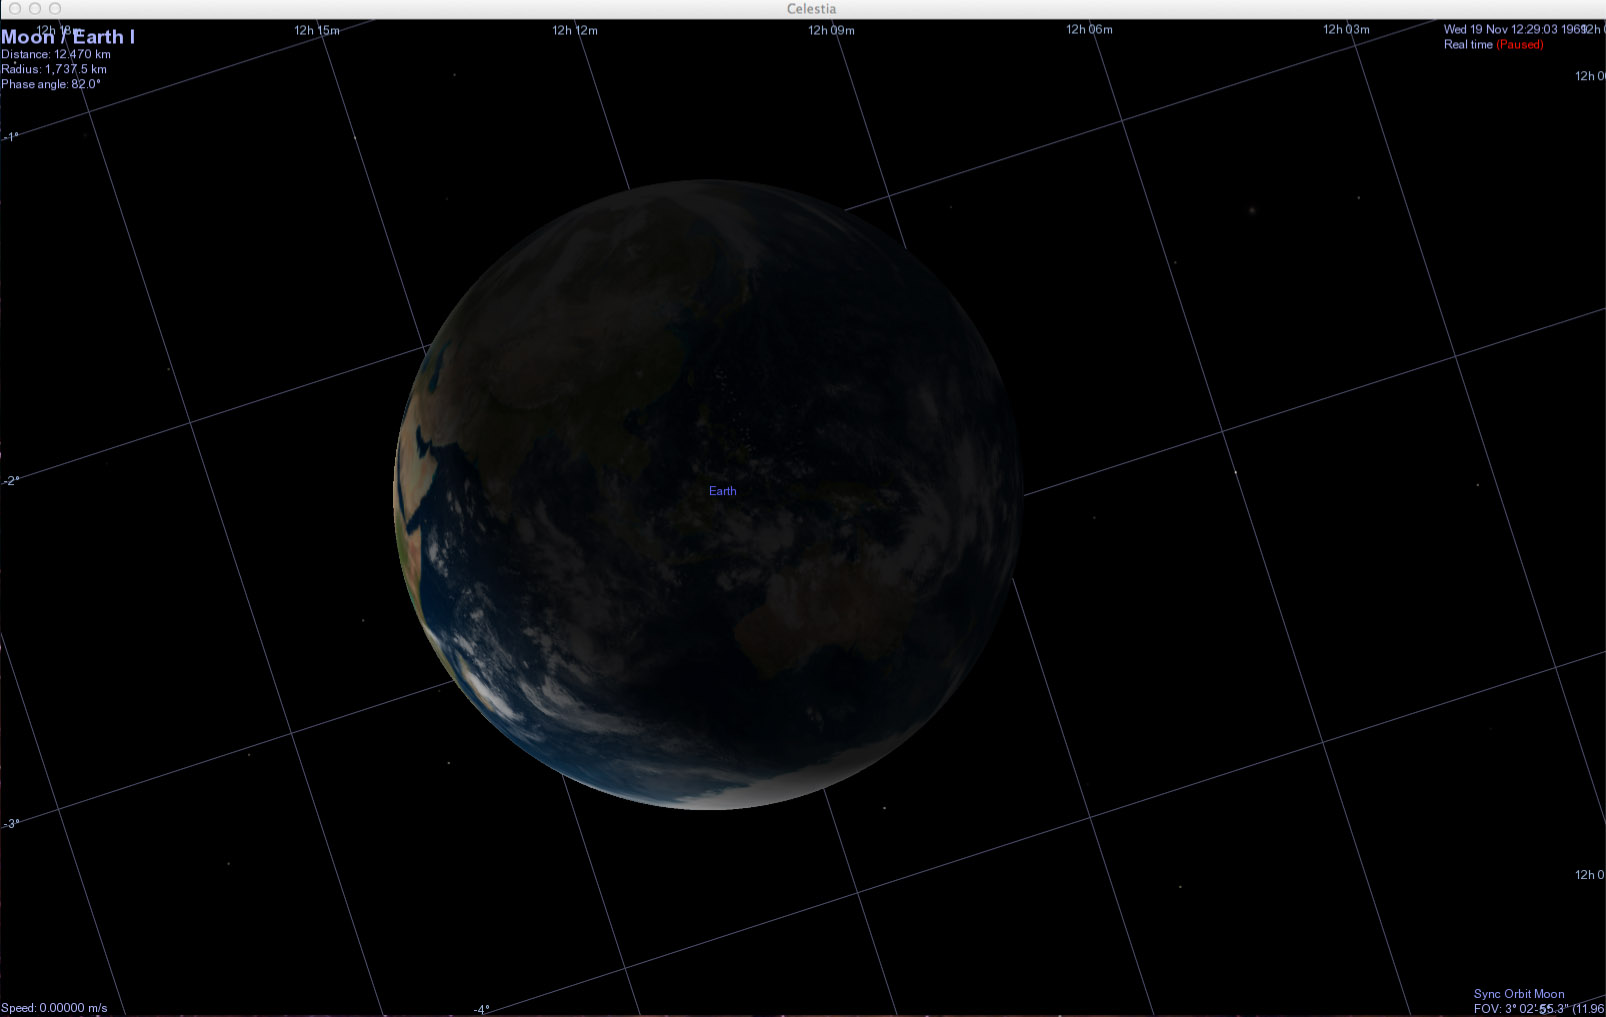Click the -2° declination label
This screenshot has width=1606, height=1017.
tap(12, 481)
